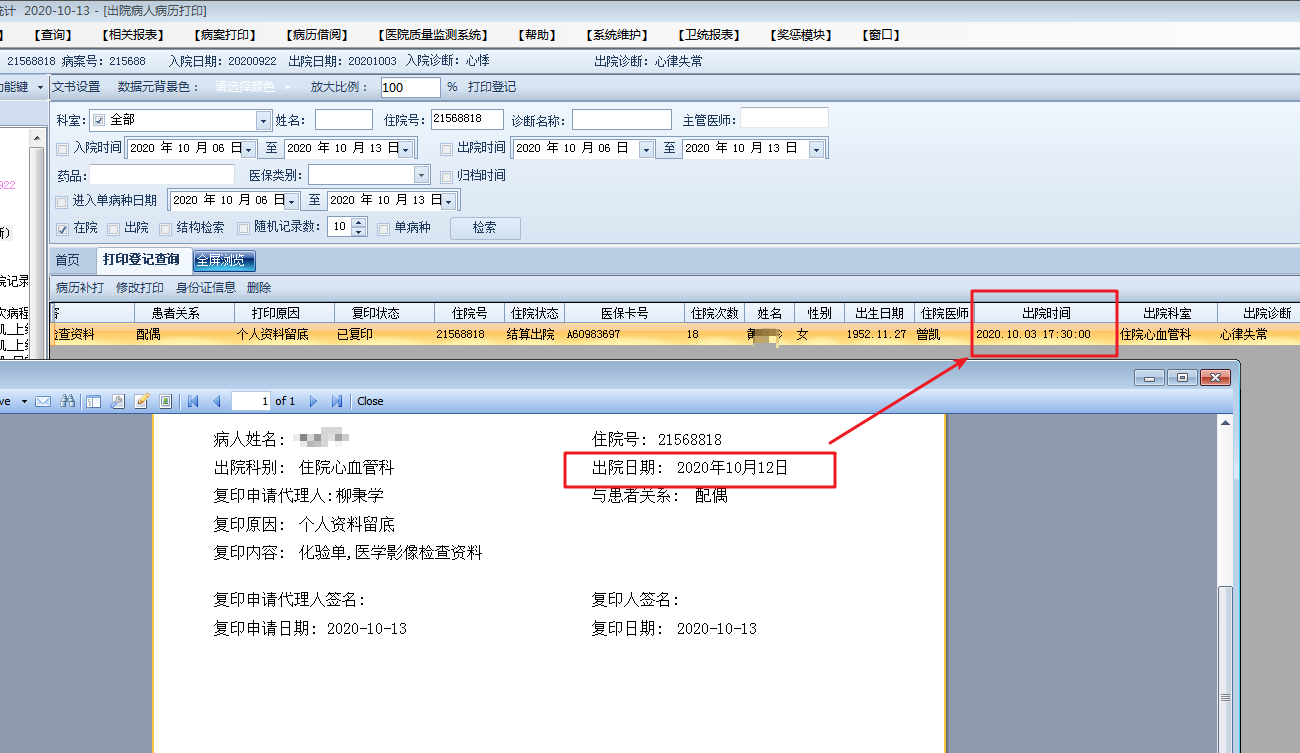Check the 结构检索 checkbox
Image resolution: width=1300 pixels, height=753 pixels.
(166, 228)
